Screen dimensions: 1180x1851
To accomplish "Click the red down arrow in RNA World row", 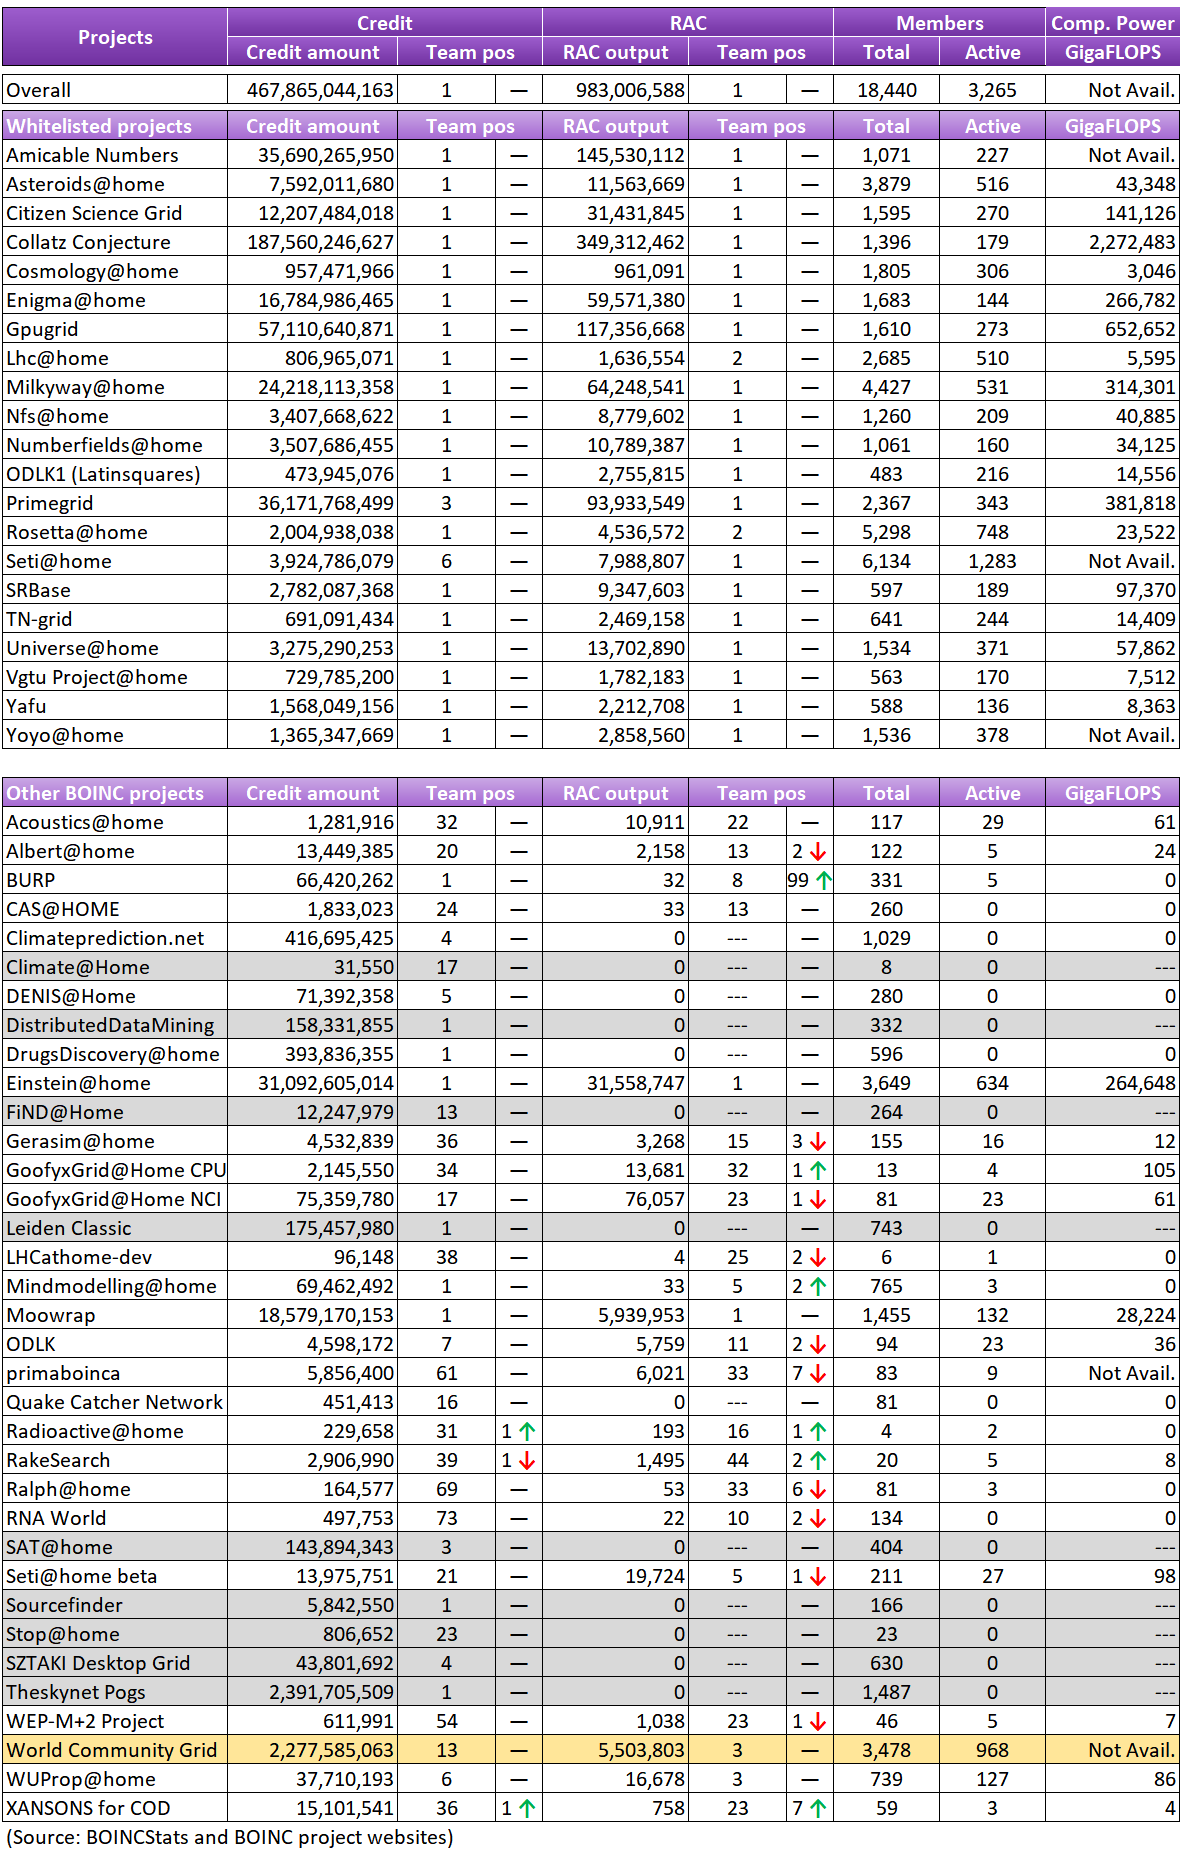I will [x=818, y=1518].
